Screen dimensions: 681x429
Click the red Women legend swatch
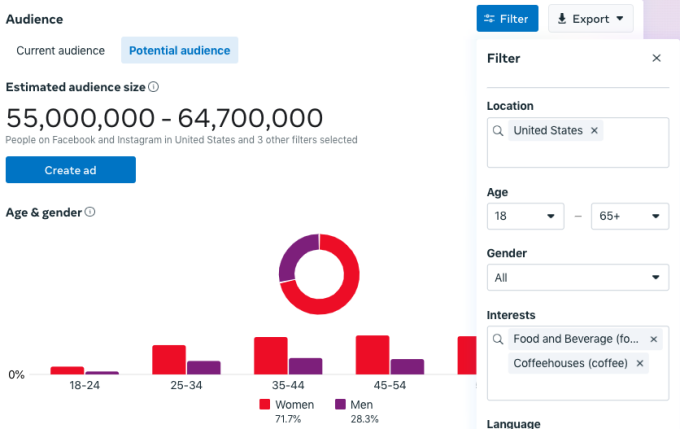(x=264, y=404)
